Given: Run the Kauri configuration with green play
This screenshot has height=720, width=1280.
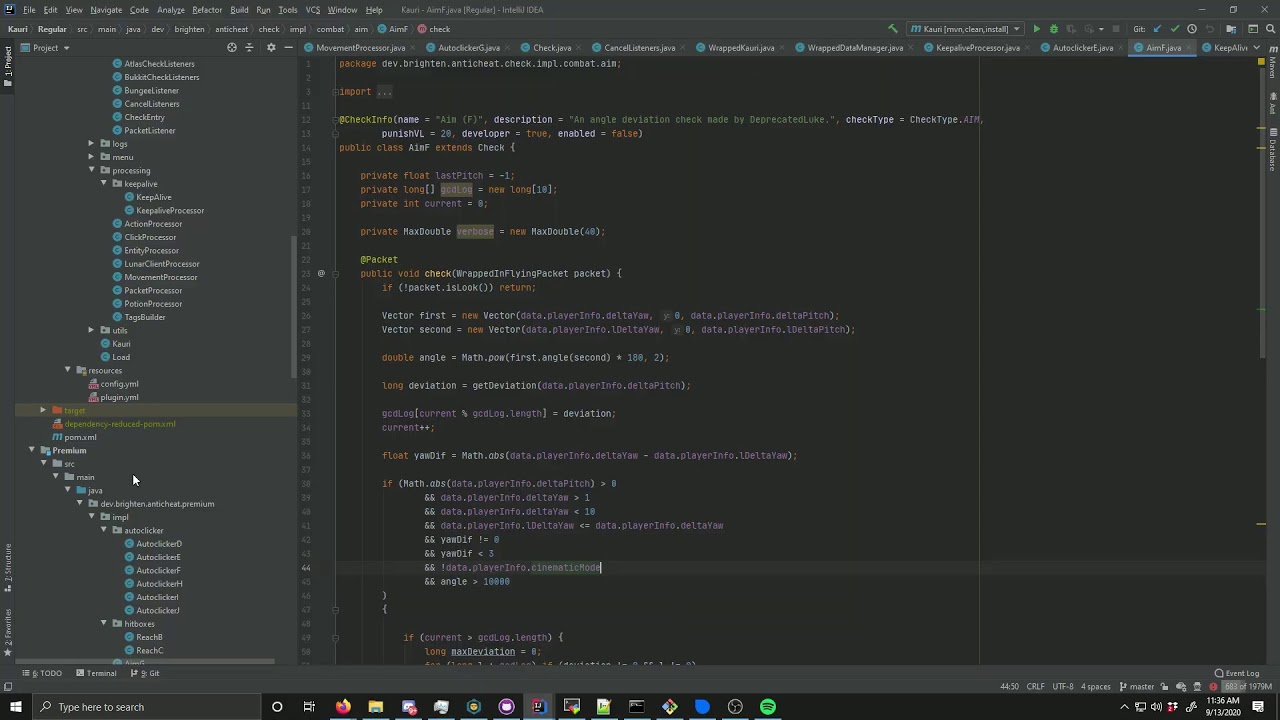Looking at the screenshot, I should [1036, 29].
